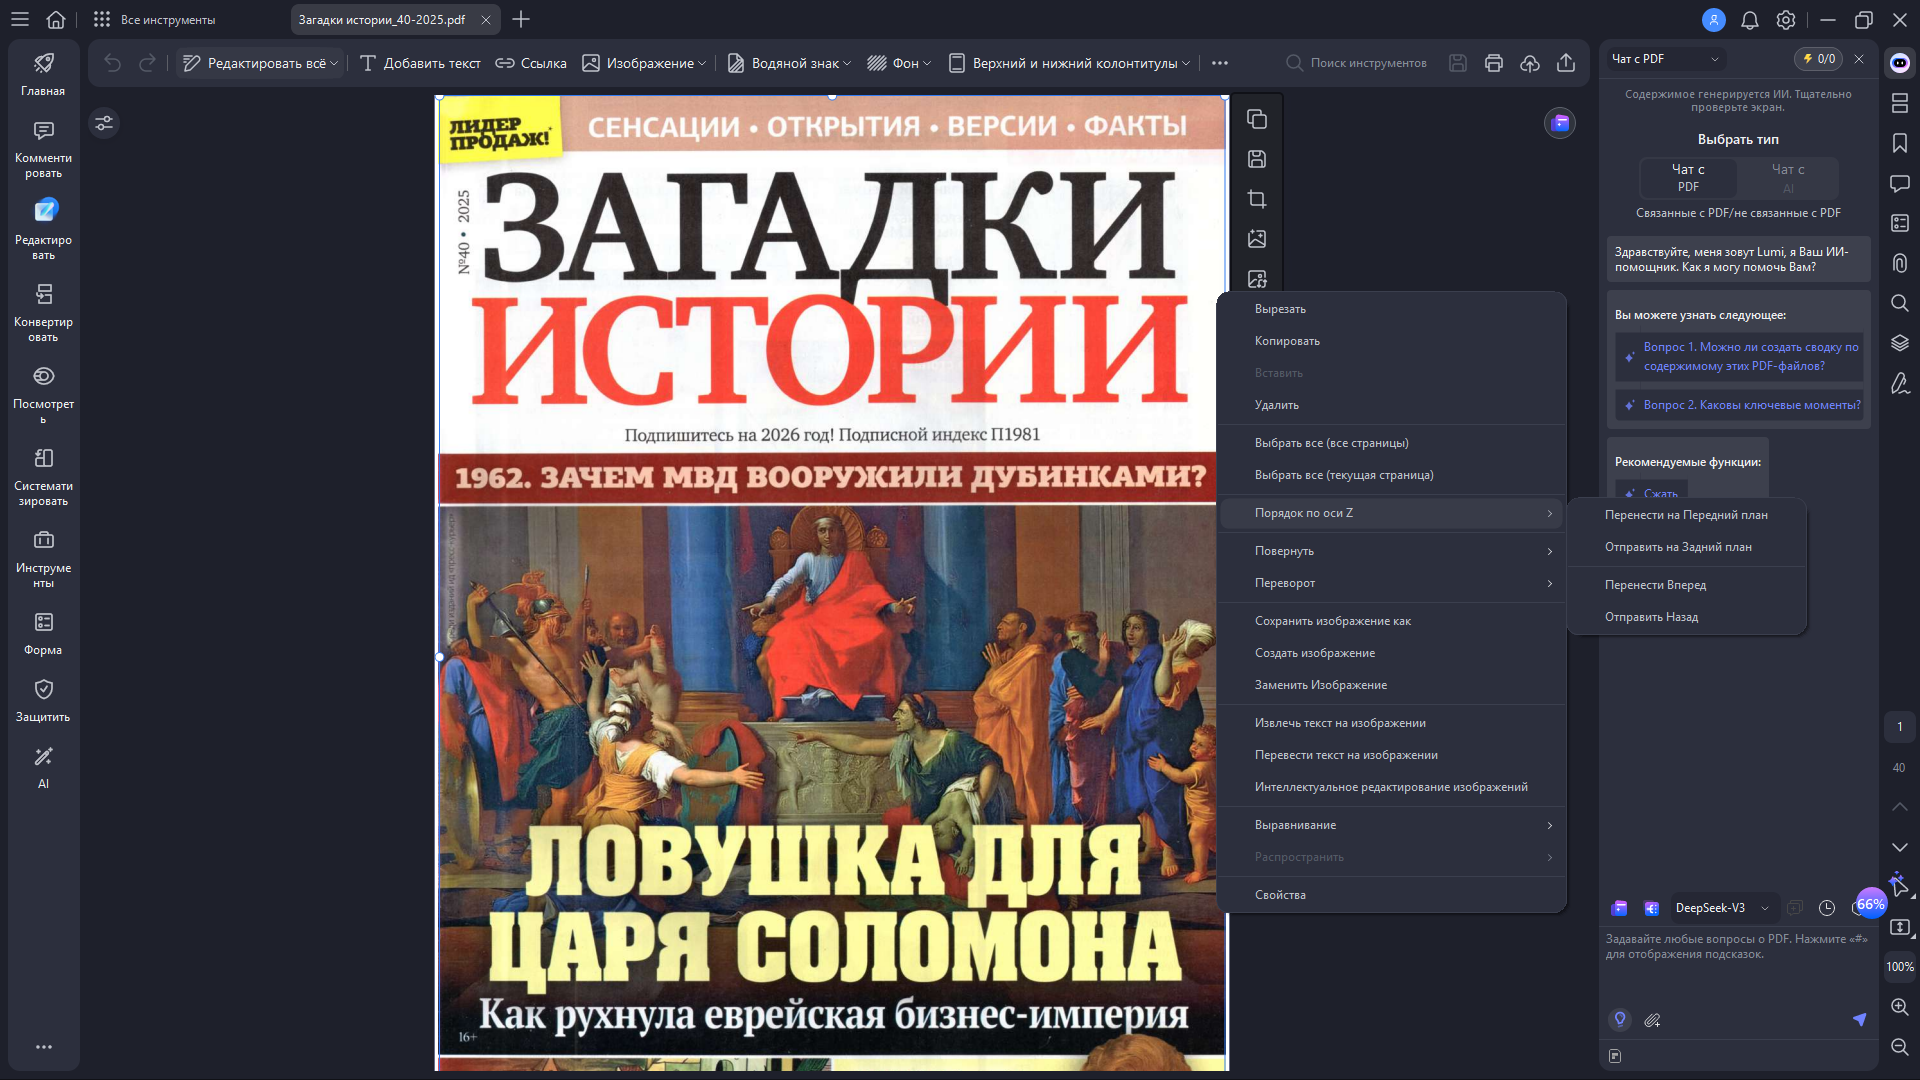Expand the 'Повернуть' submenu

tap(1390, 551)
